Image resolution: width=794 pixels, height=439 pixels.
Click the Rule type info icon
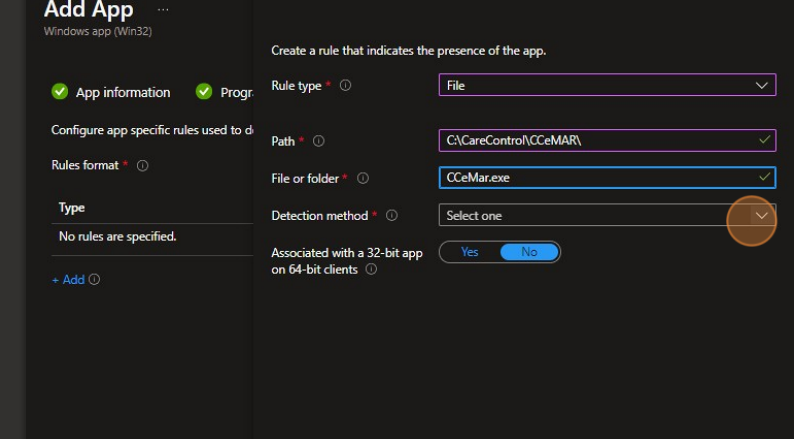coord(345,86)
